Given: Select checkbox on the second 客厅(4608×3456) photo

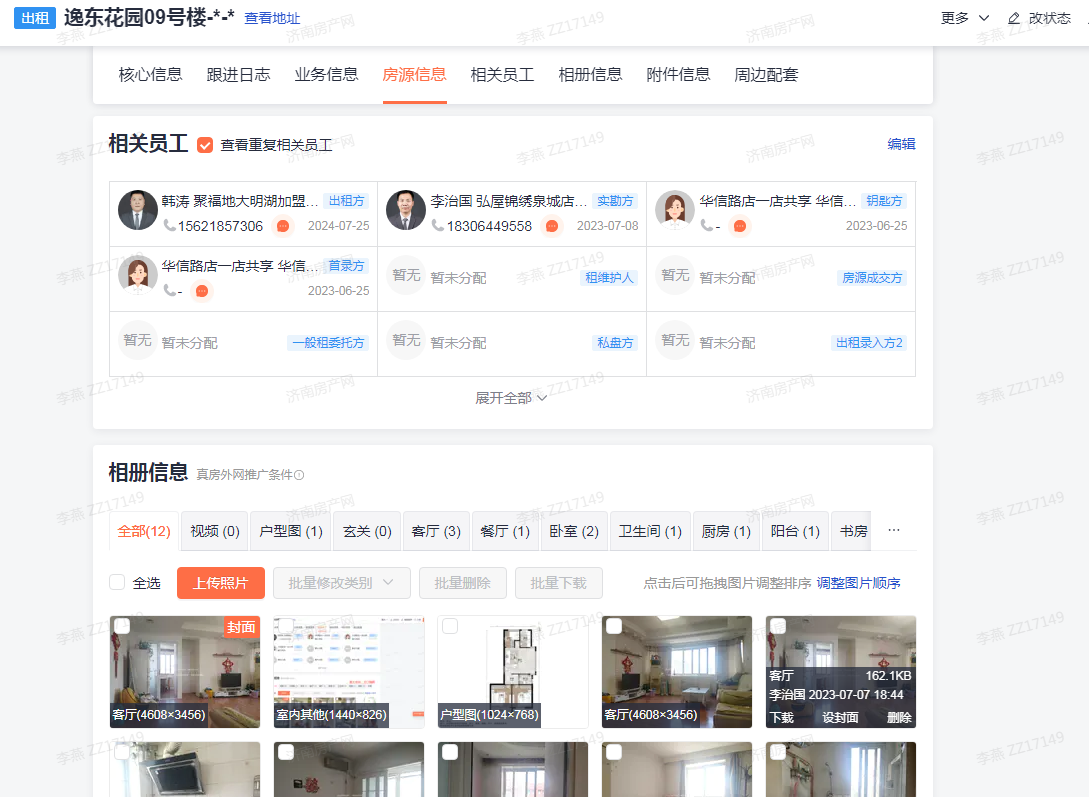Looking at the screenshot, I should point(614,626).
